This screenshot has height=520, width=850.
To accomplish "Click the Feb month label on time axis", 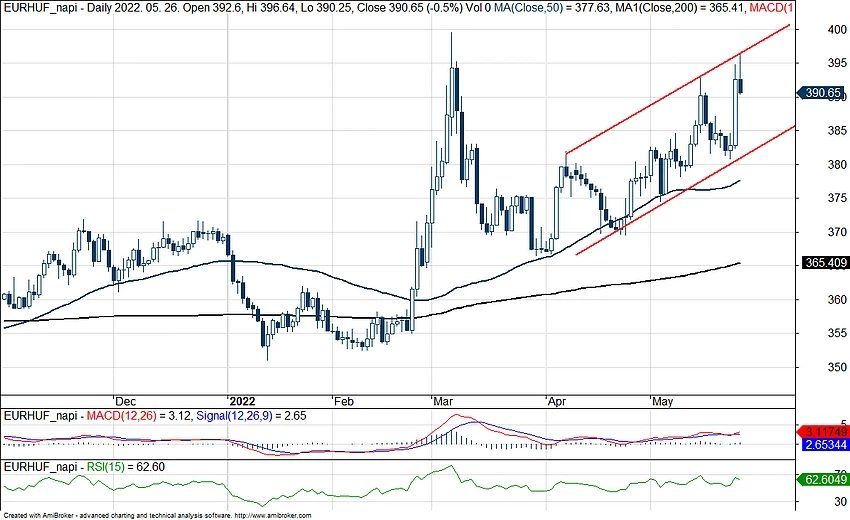I will pos(344,401).
